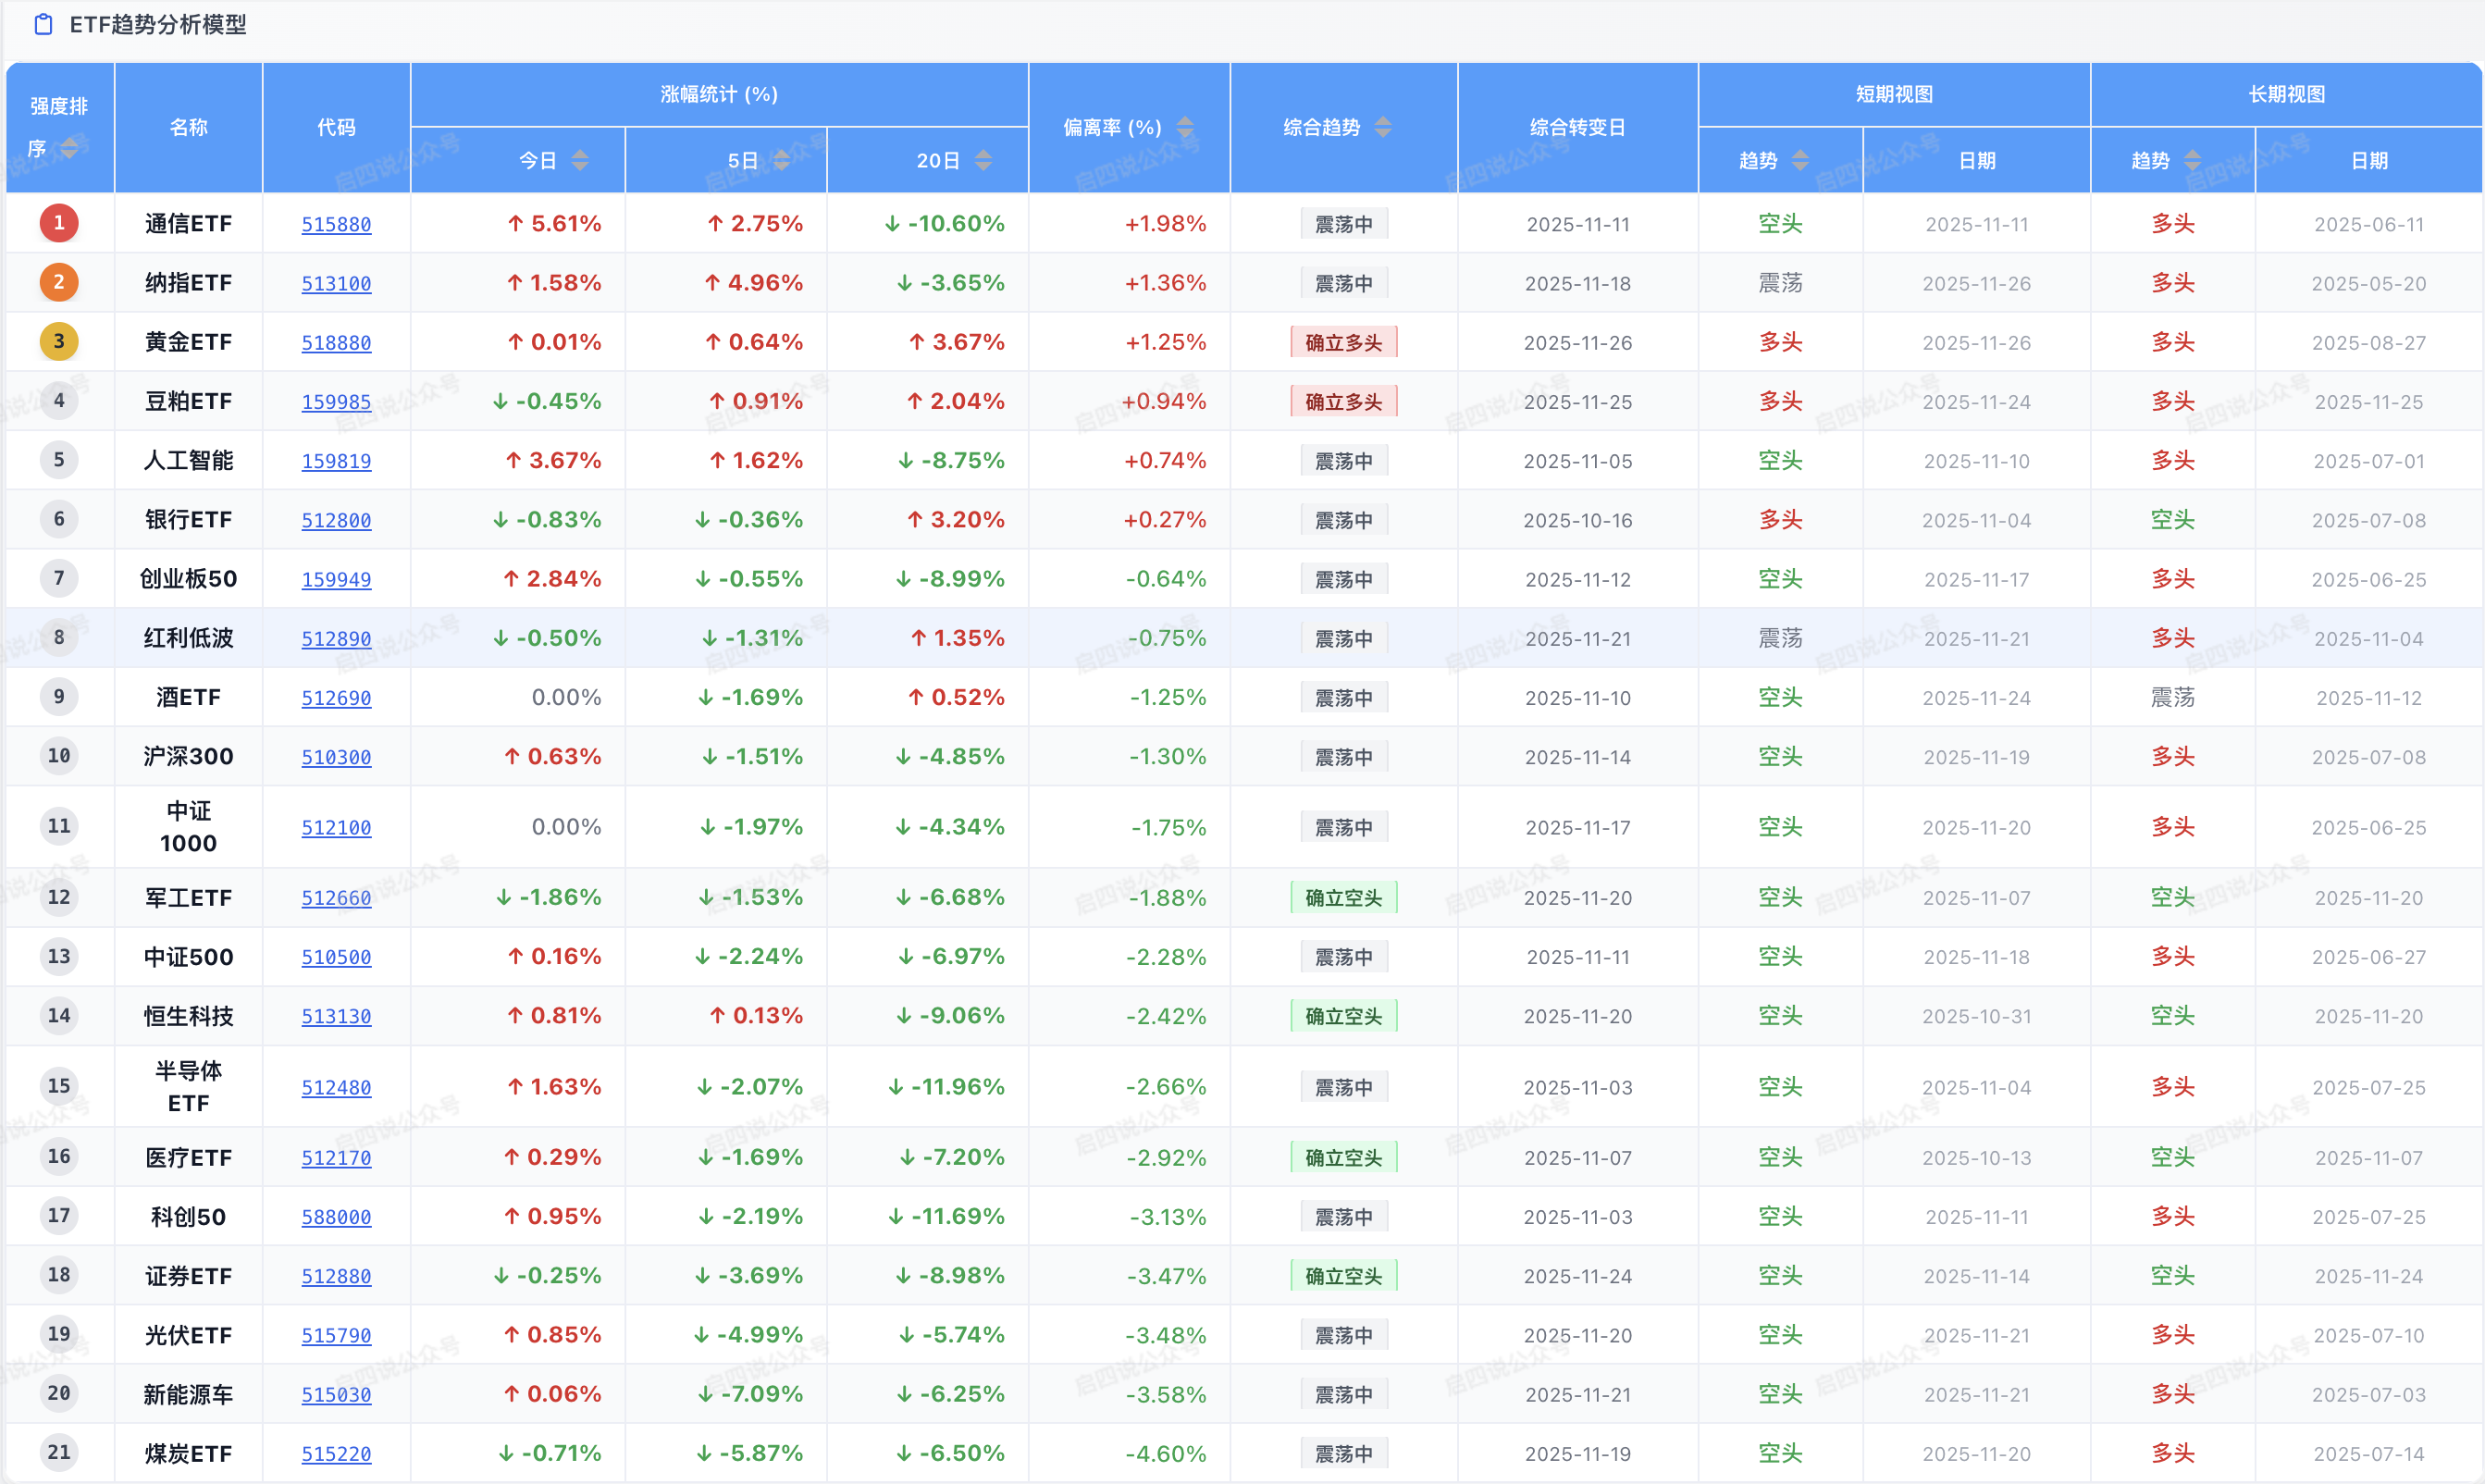
Task: Sort table by 今日 change arrows
Action: 580,160
